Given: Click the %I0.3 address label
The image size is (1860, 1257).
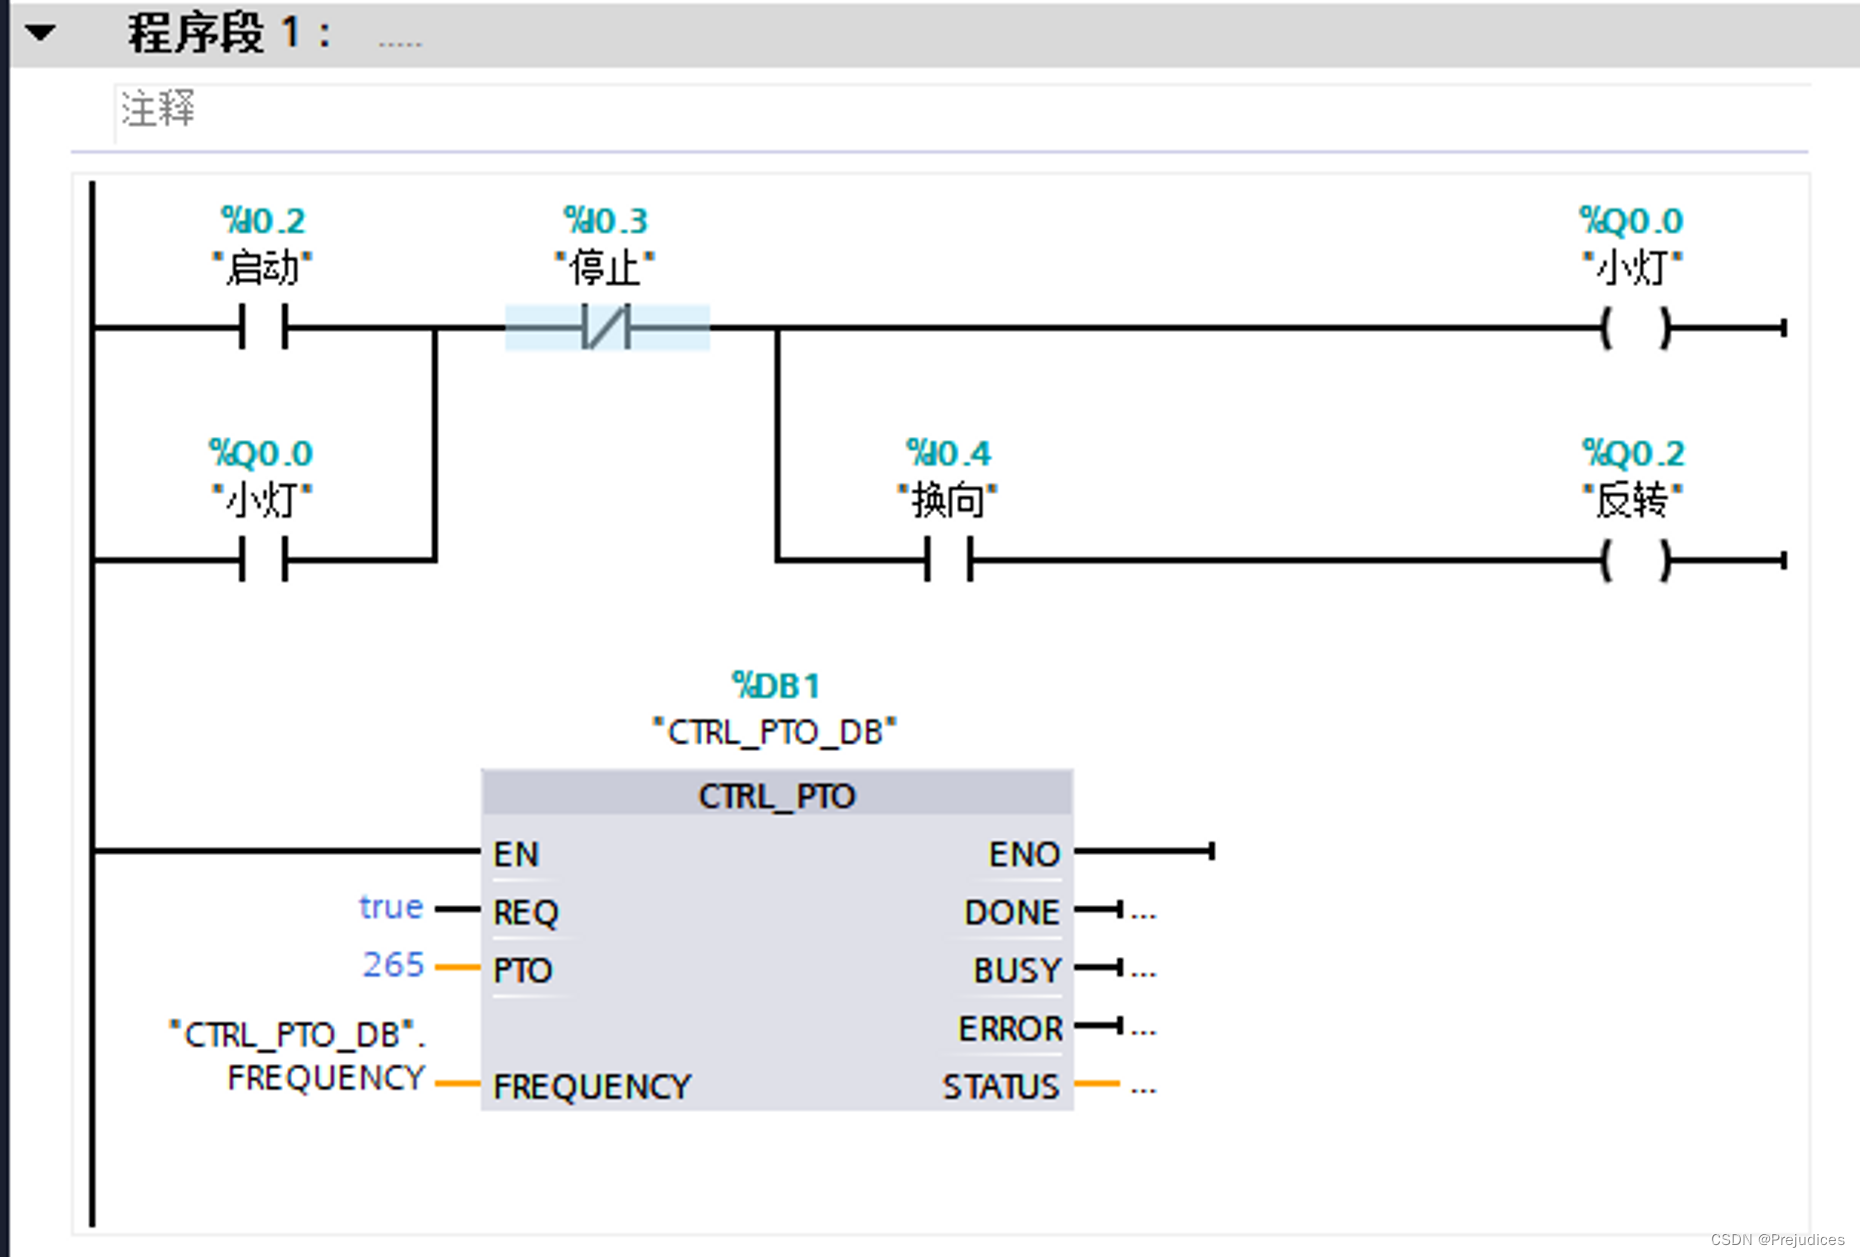Looking at the screenshot, I should pos(606,220).
